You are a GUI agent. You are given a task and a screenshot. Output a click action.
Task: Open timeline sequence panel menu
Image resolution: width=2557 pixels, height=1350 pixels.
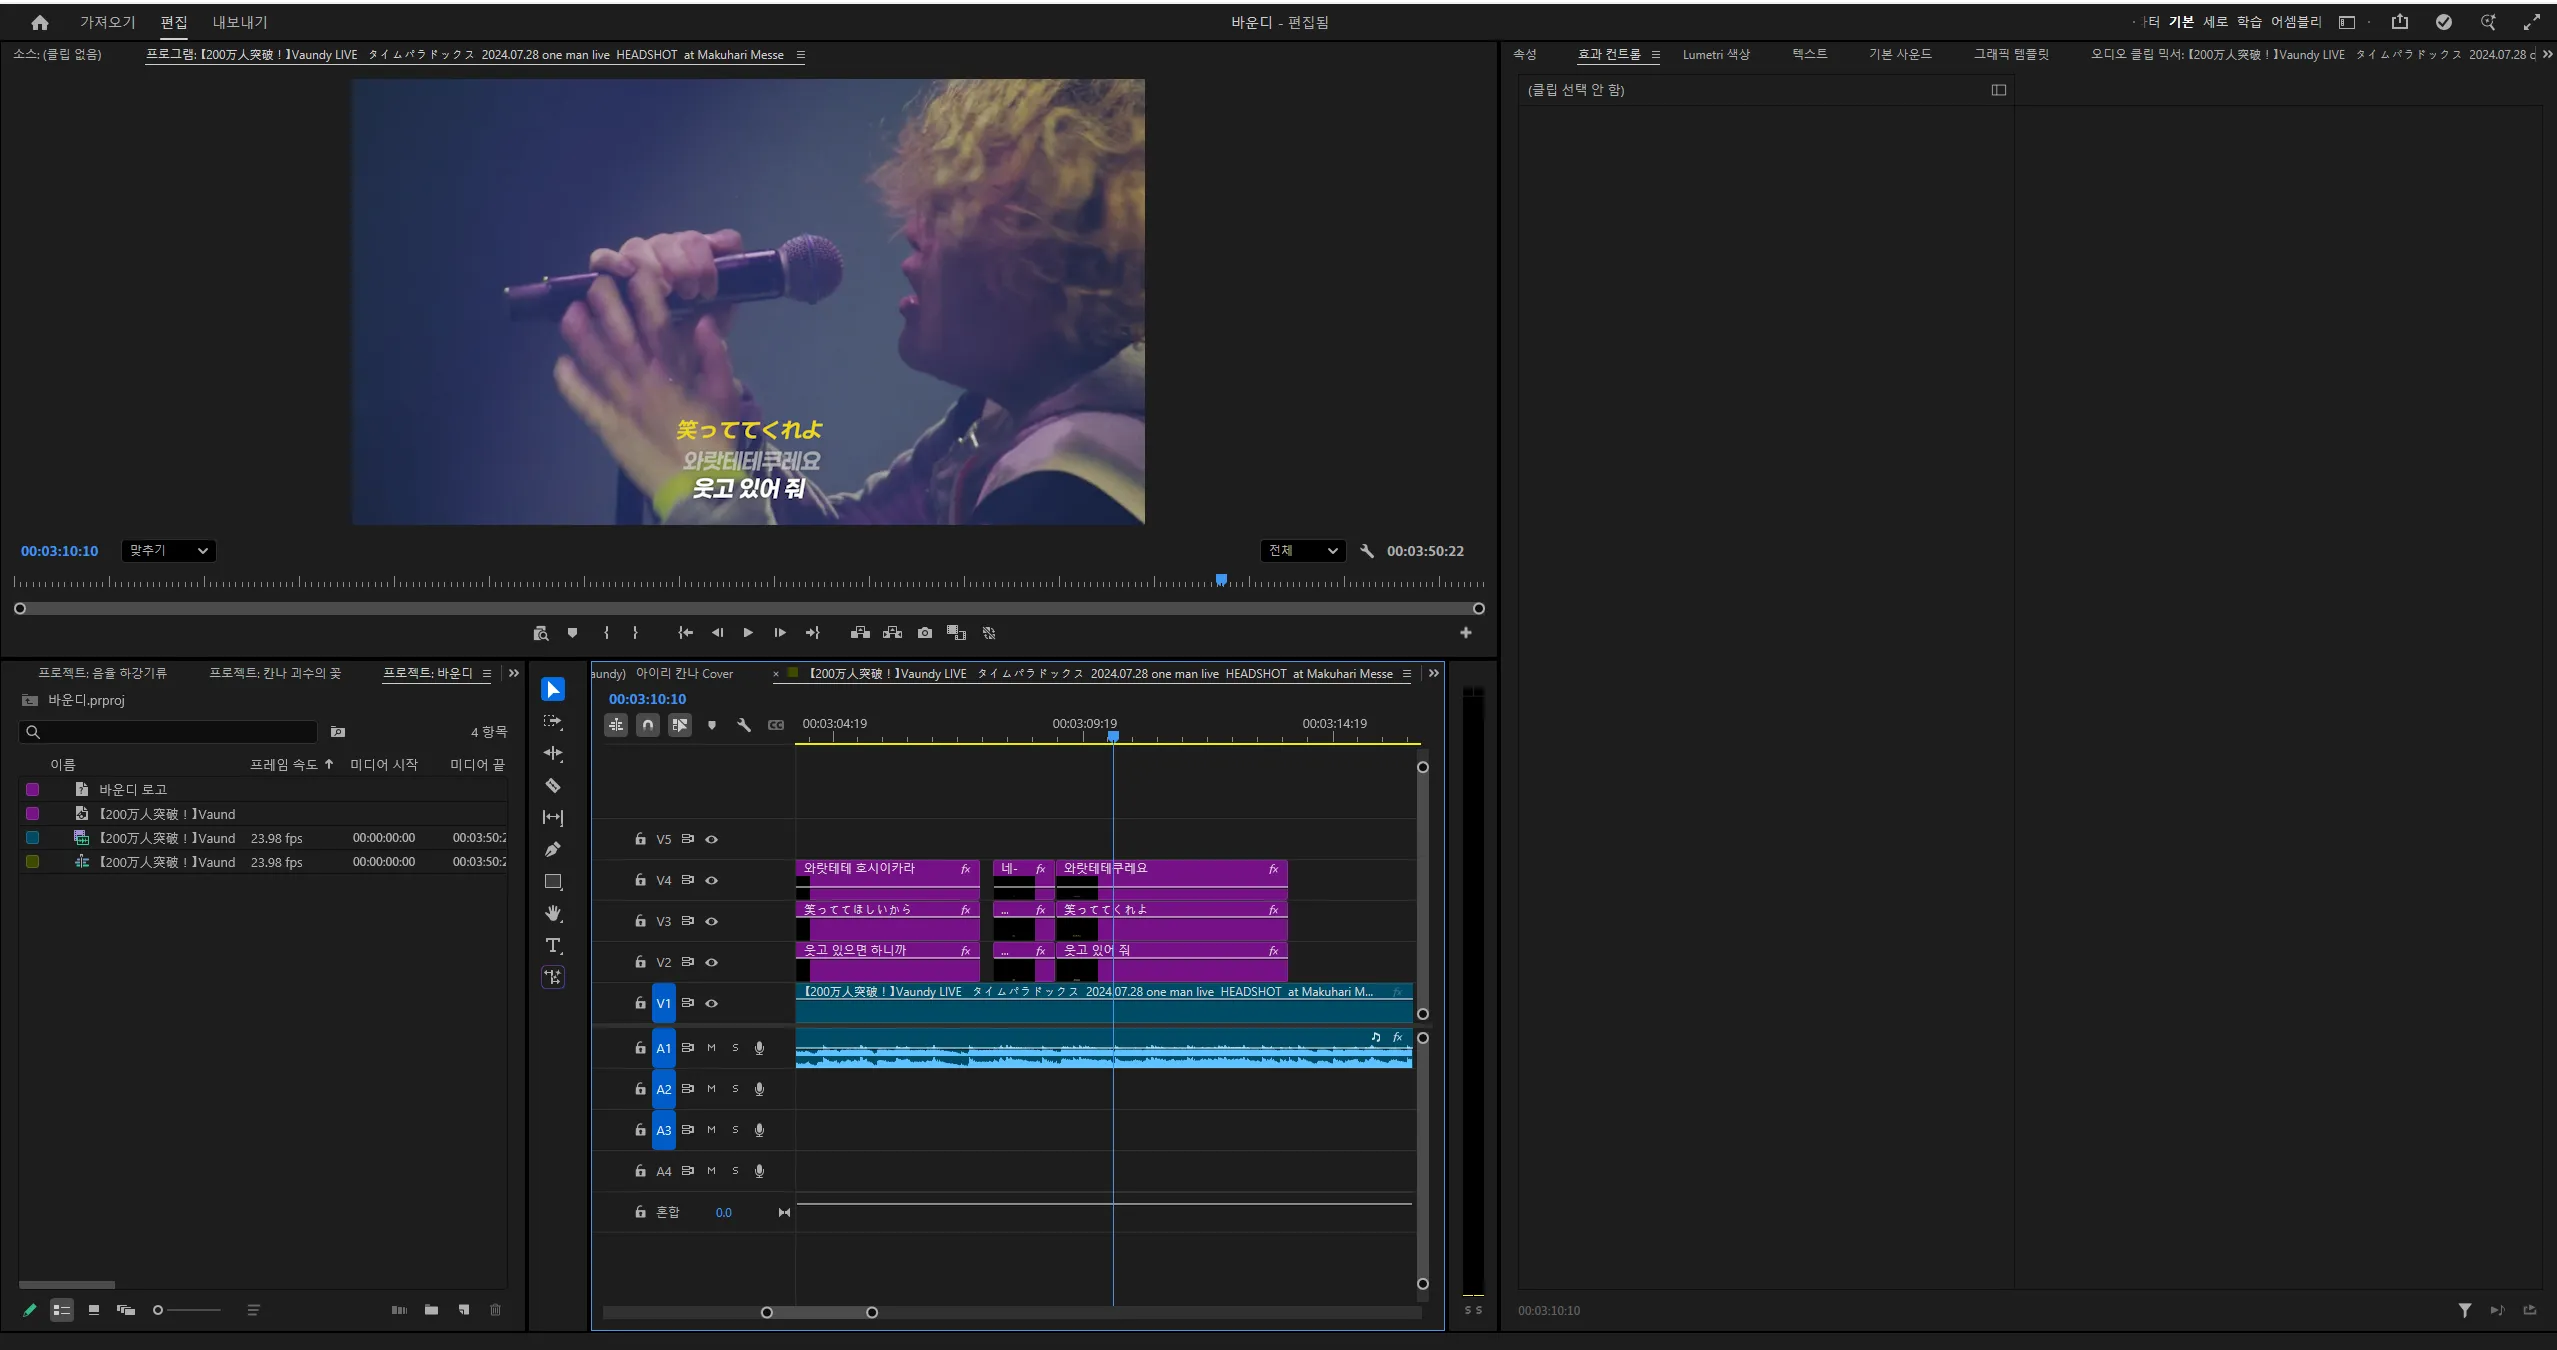coord(1407,674)
